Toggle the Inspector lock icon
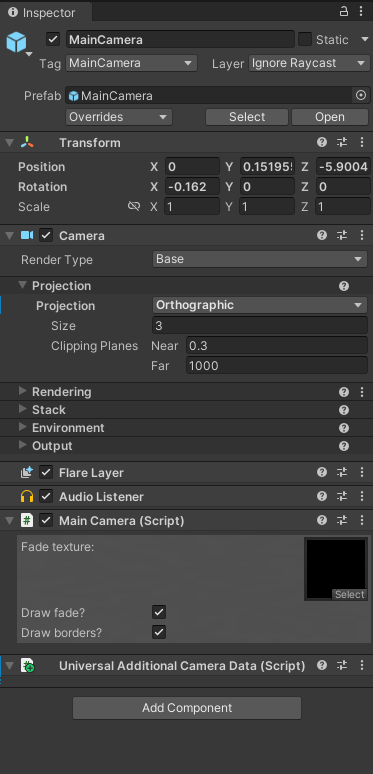 coord(343,11)
